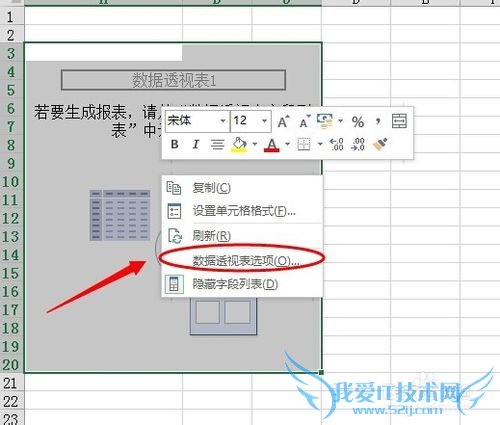Increase font size with the larger A icon
This screenshot has height=425, width=500.
pos(283,122)
